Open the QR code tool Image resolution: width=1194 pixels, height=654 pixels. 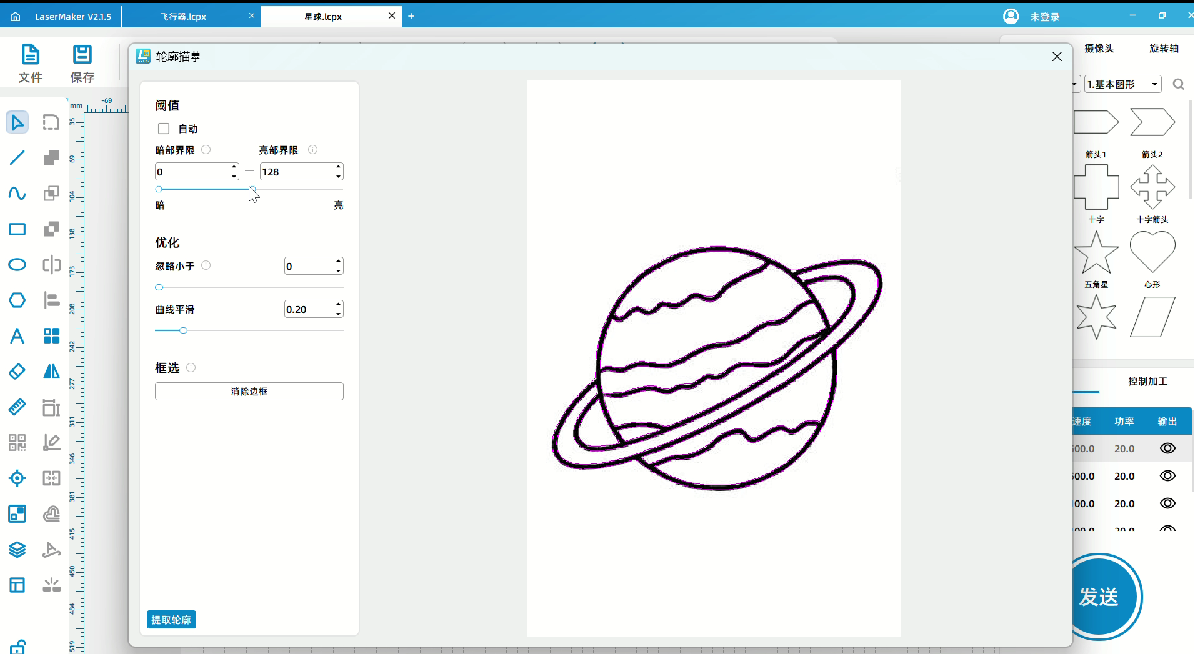[x=17, y=442]
